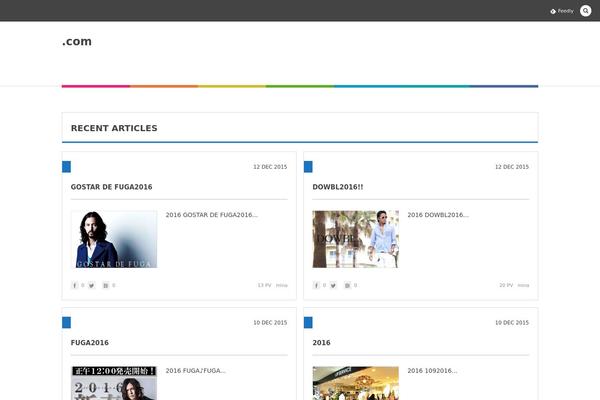600x400 pixels.
Task: Click blue category tag on GOSTAR DE FUGA2016 card
Action: (66, 167)
